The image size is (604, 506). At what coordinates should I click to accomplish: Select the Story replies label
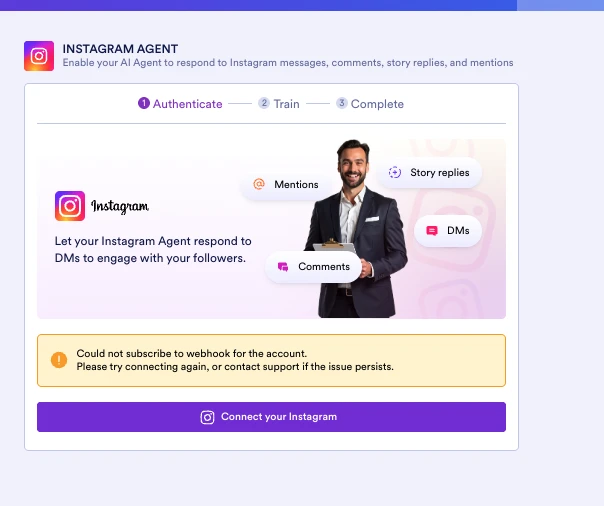tap(439, 172)
